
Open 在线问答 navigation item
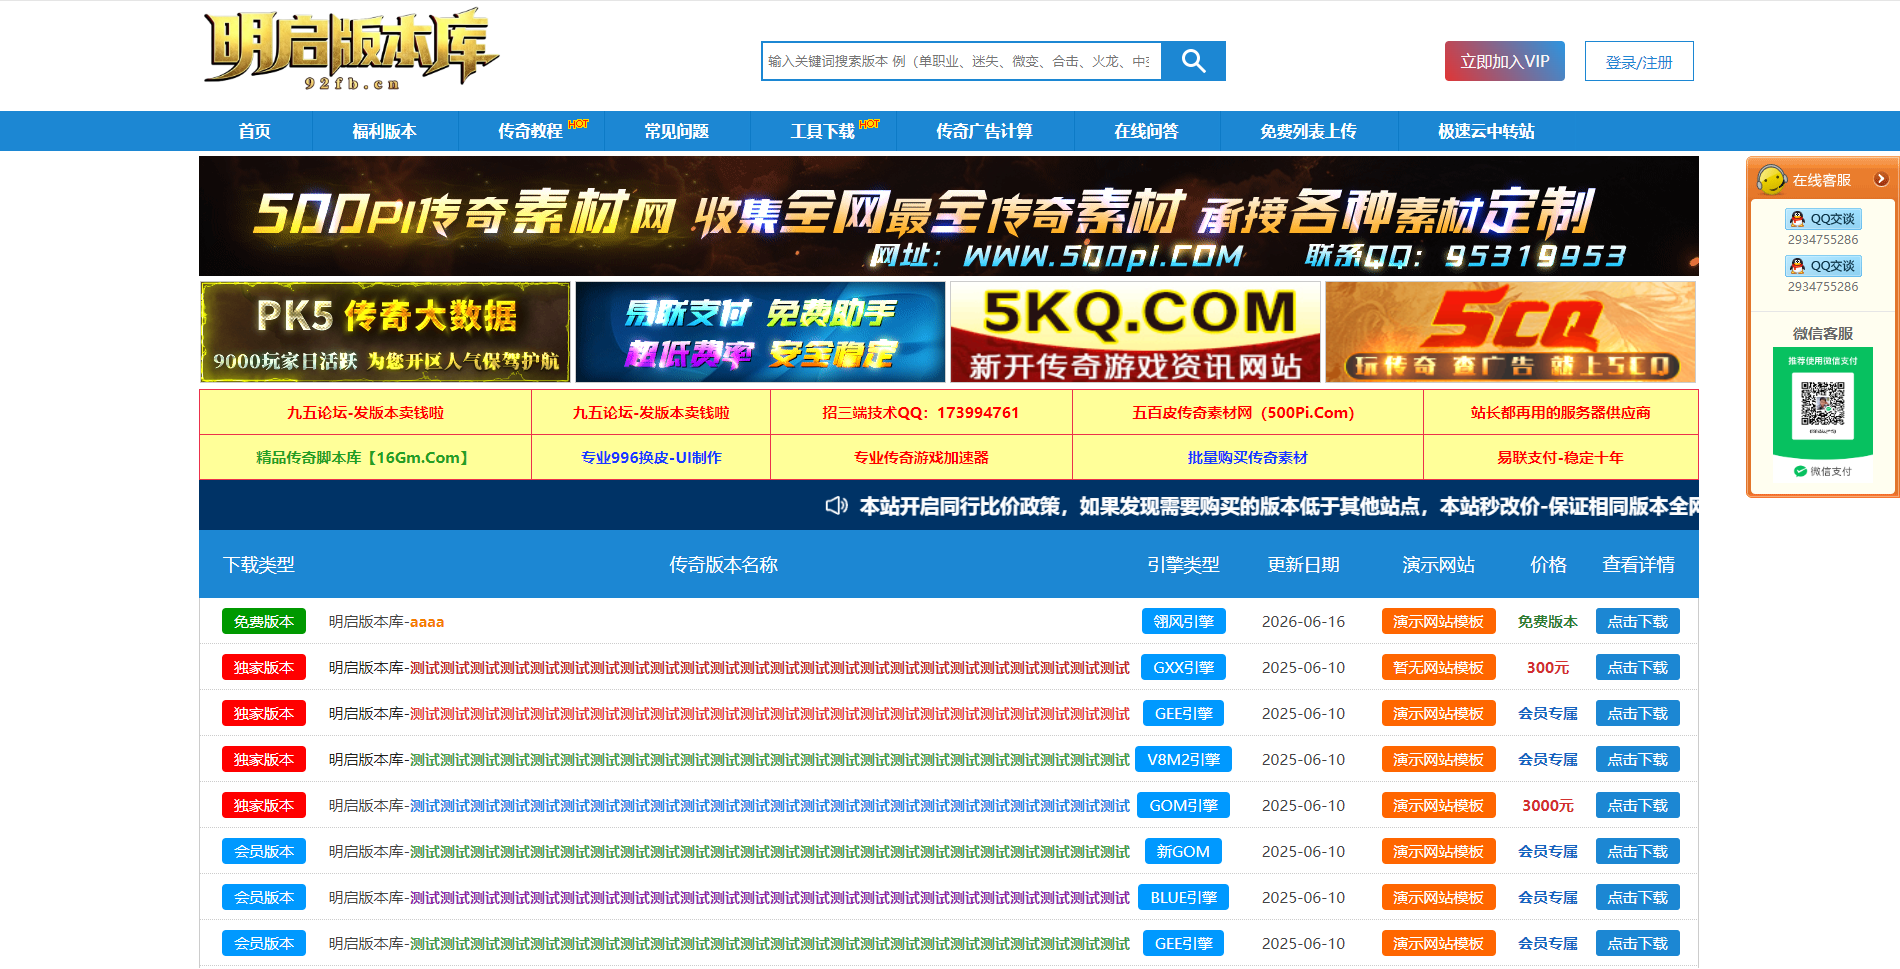[x=1147, y=131]
